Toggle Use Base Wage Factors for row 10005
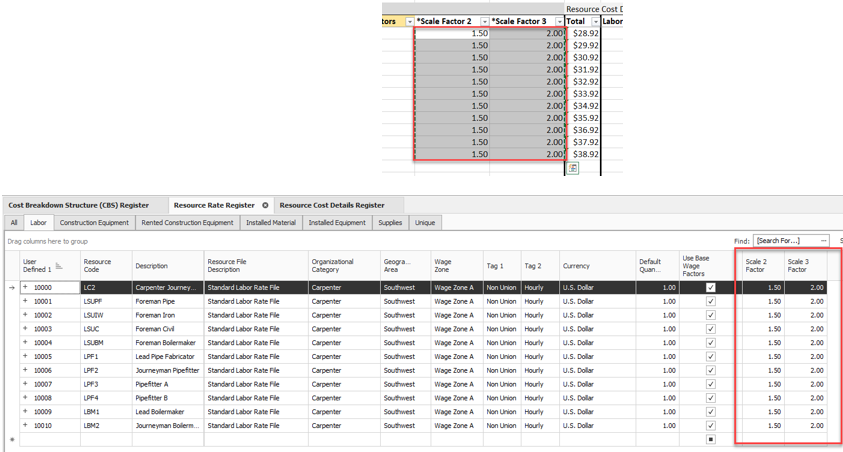 (710, 356)
